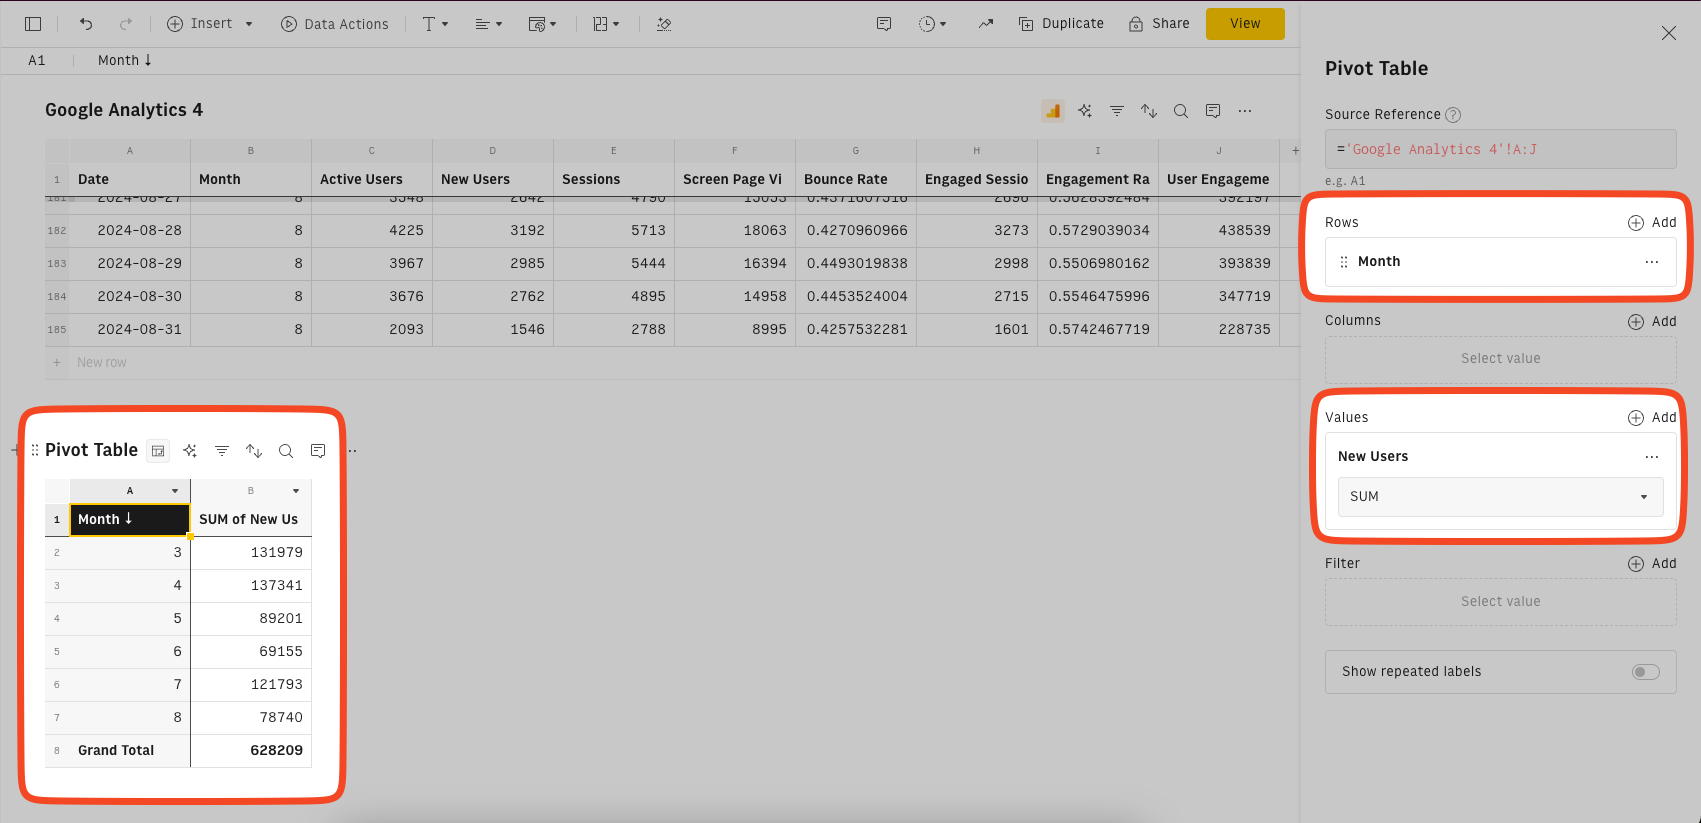
Task: Grab the Pivot Table drag handle
Action: tap(35, 450)
